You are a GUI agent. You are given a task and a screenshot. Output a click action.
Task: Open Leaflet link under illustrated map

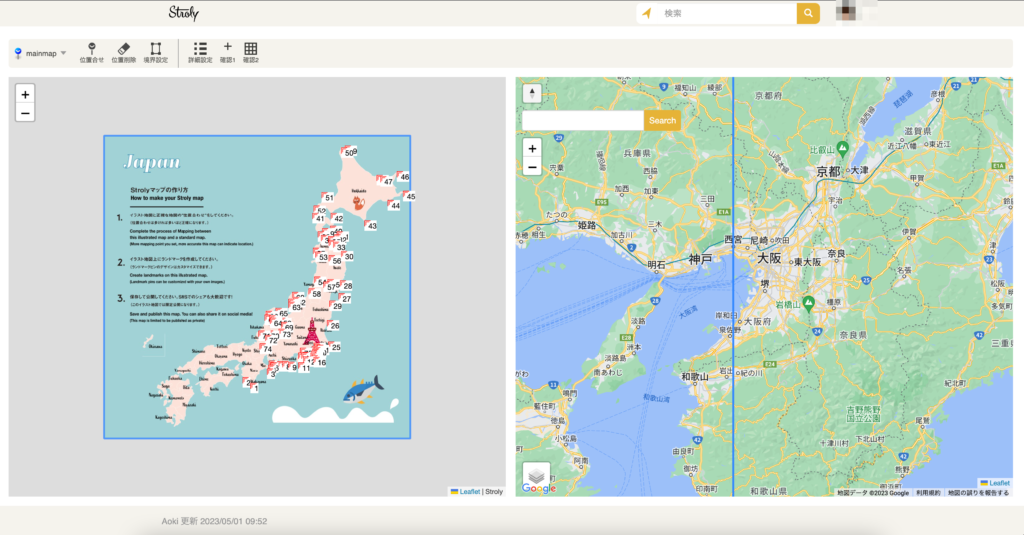pos(470,491)
